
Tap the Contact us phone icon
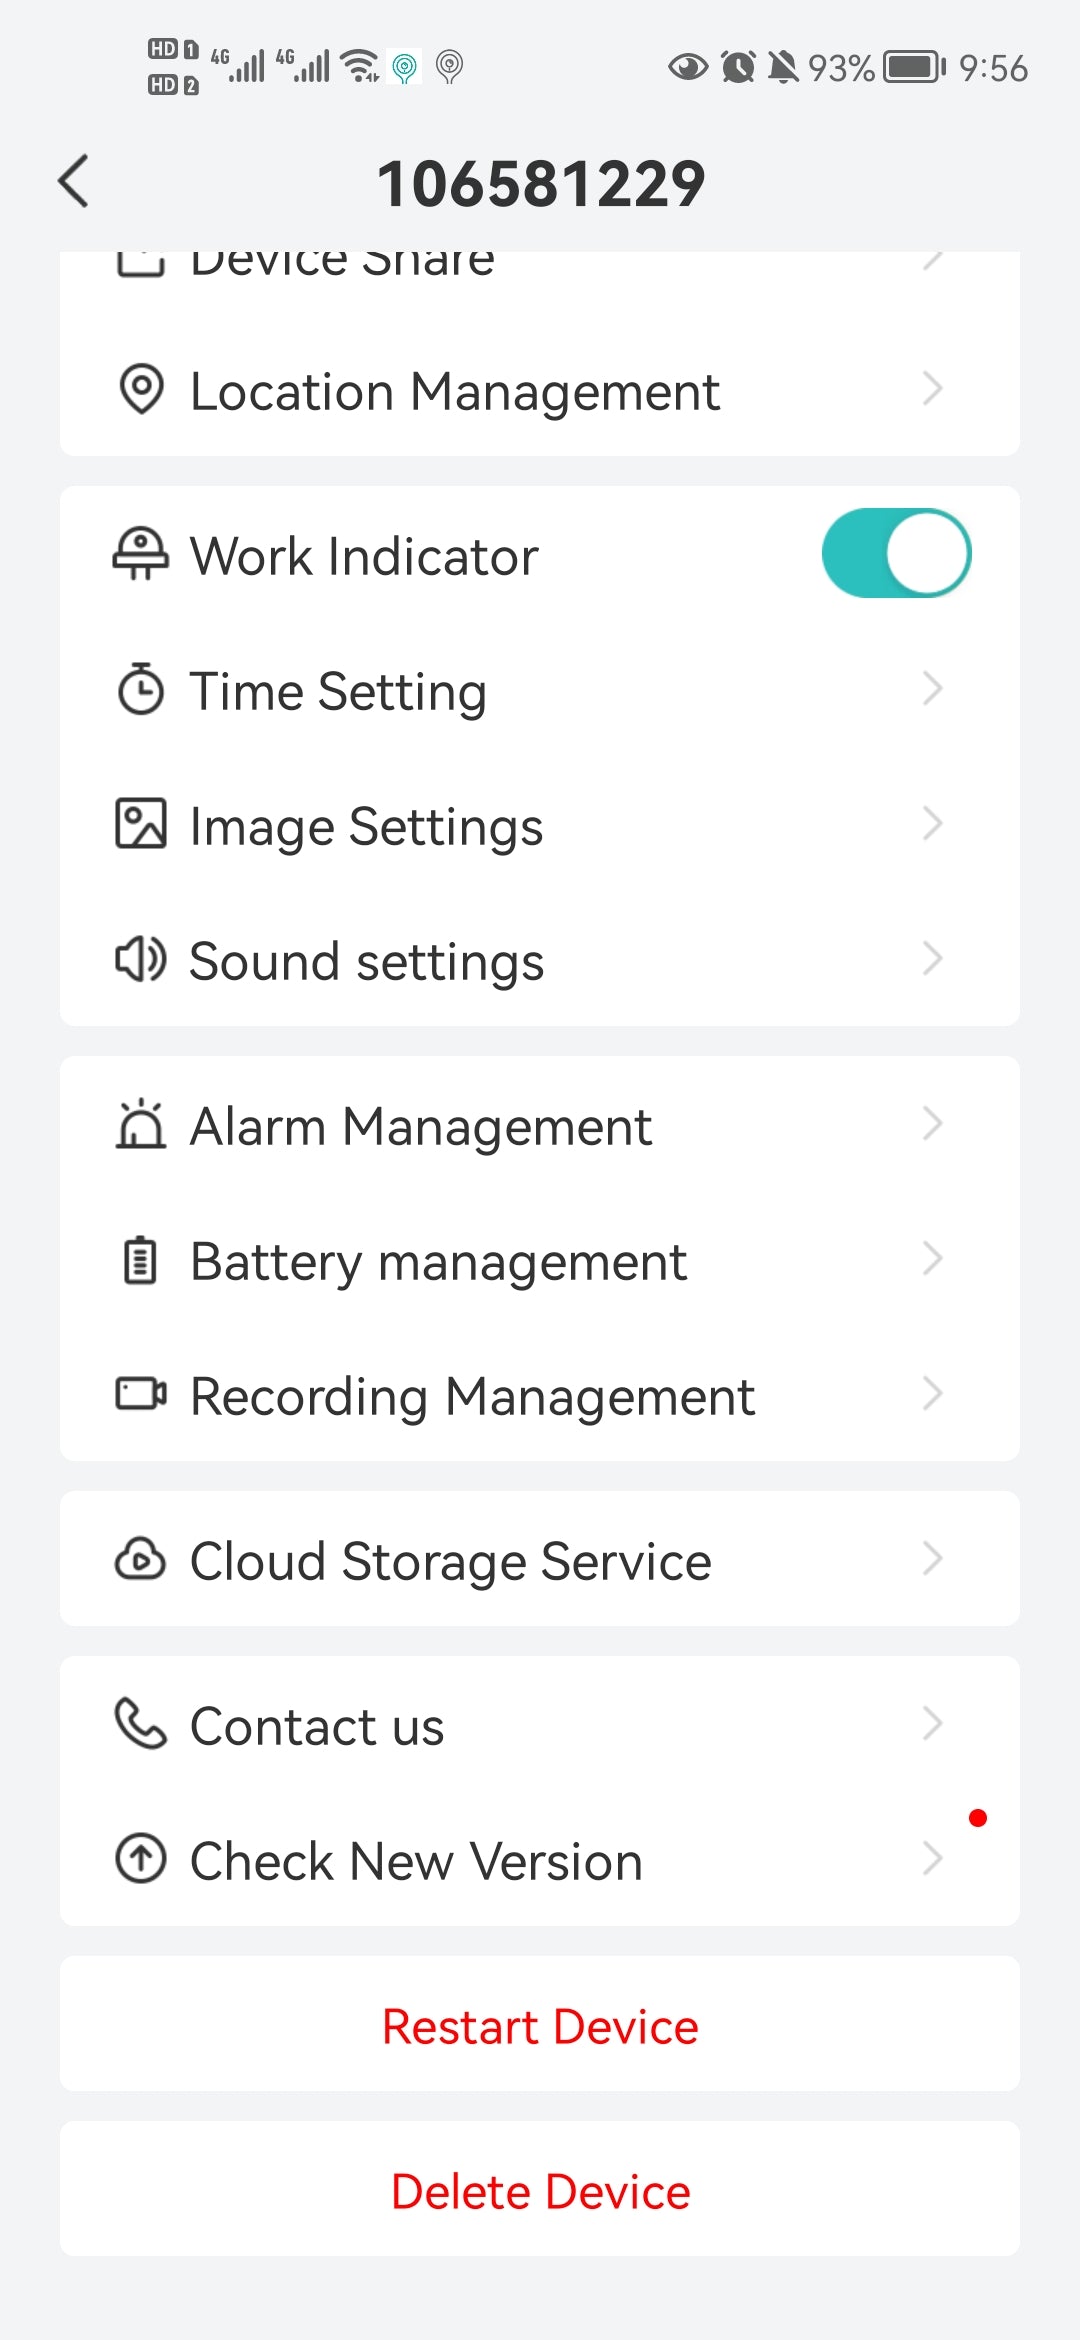pyautogui.click(x=141, y=1724)
